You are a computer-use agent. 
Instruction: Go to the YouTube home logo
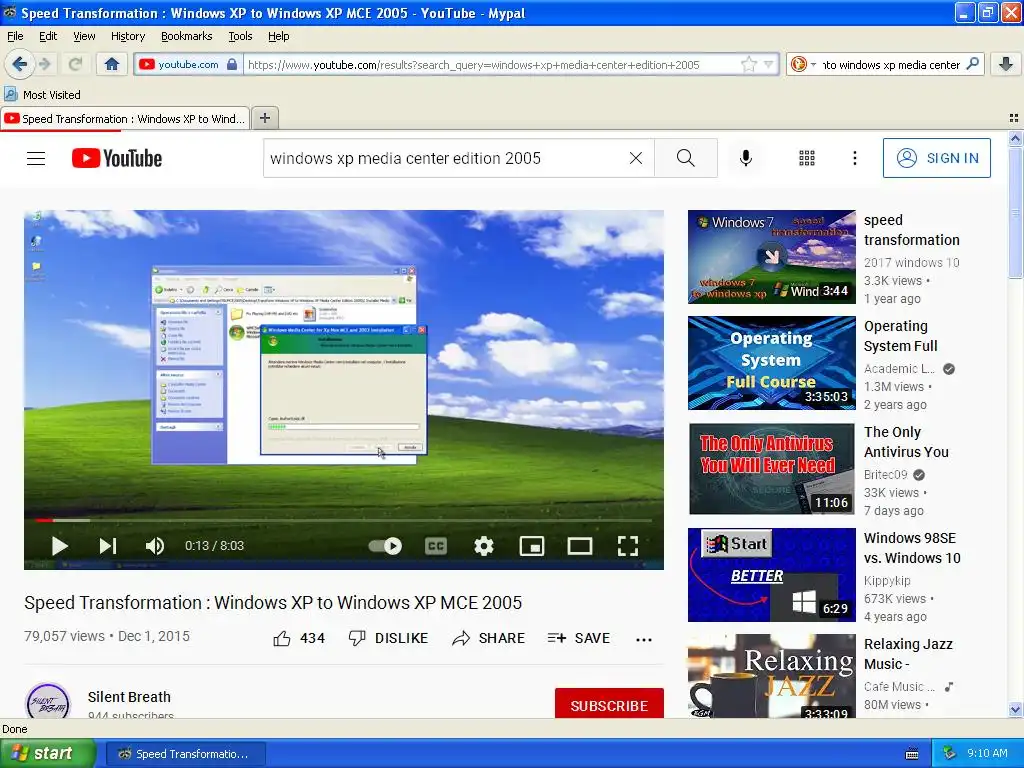click(117, 158)
